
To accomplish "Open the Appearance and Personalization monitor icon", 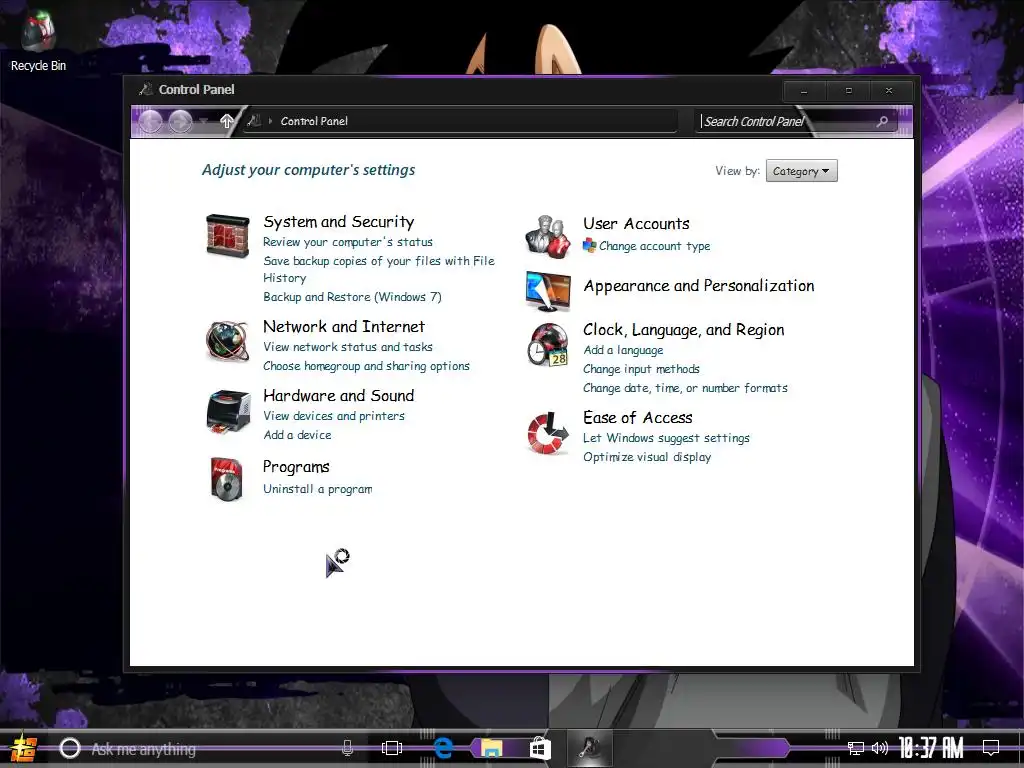I will coord(548,291).
